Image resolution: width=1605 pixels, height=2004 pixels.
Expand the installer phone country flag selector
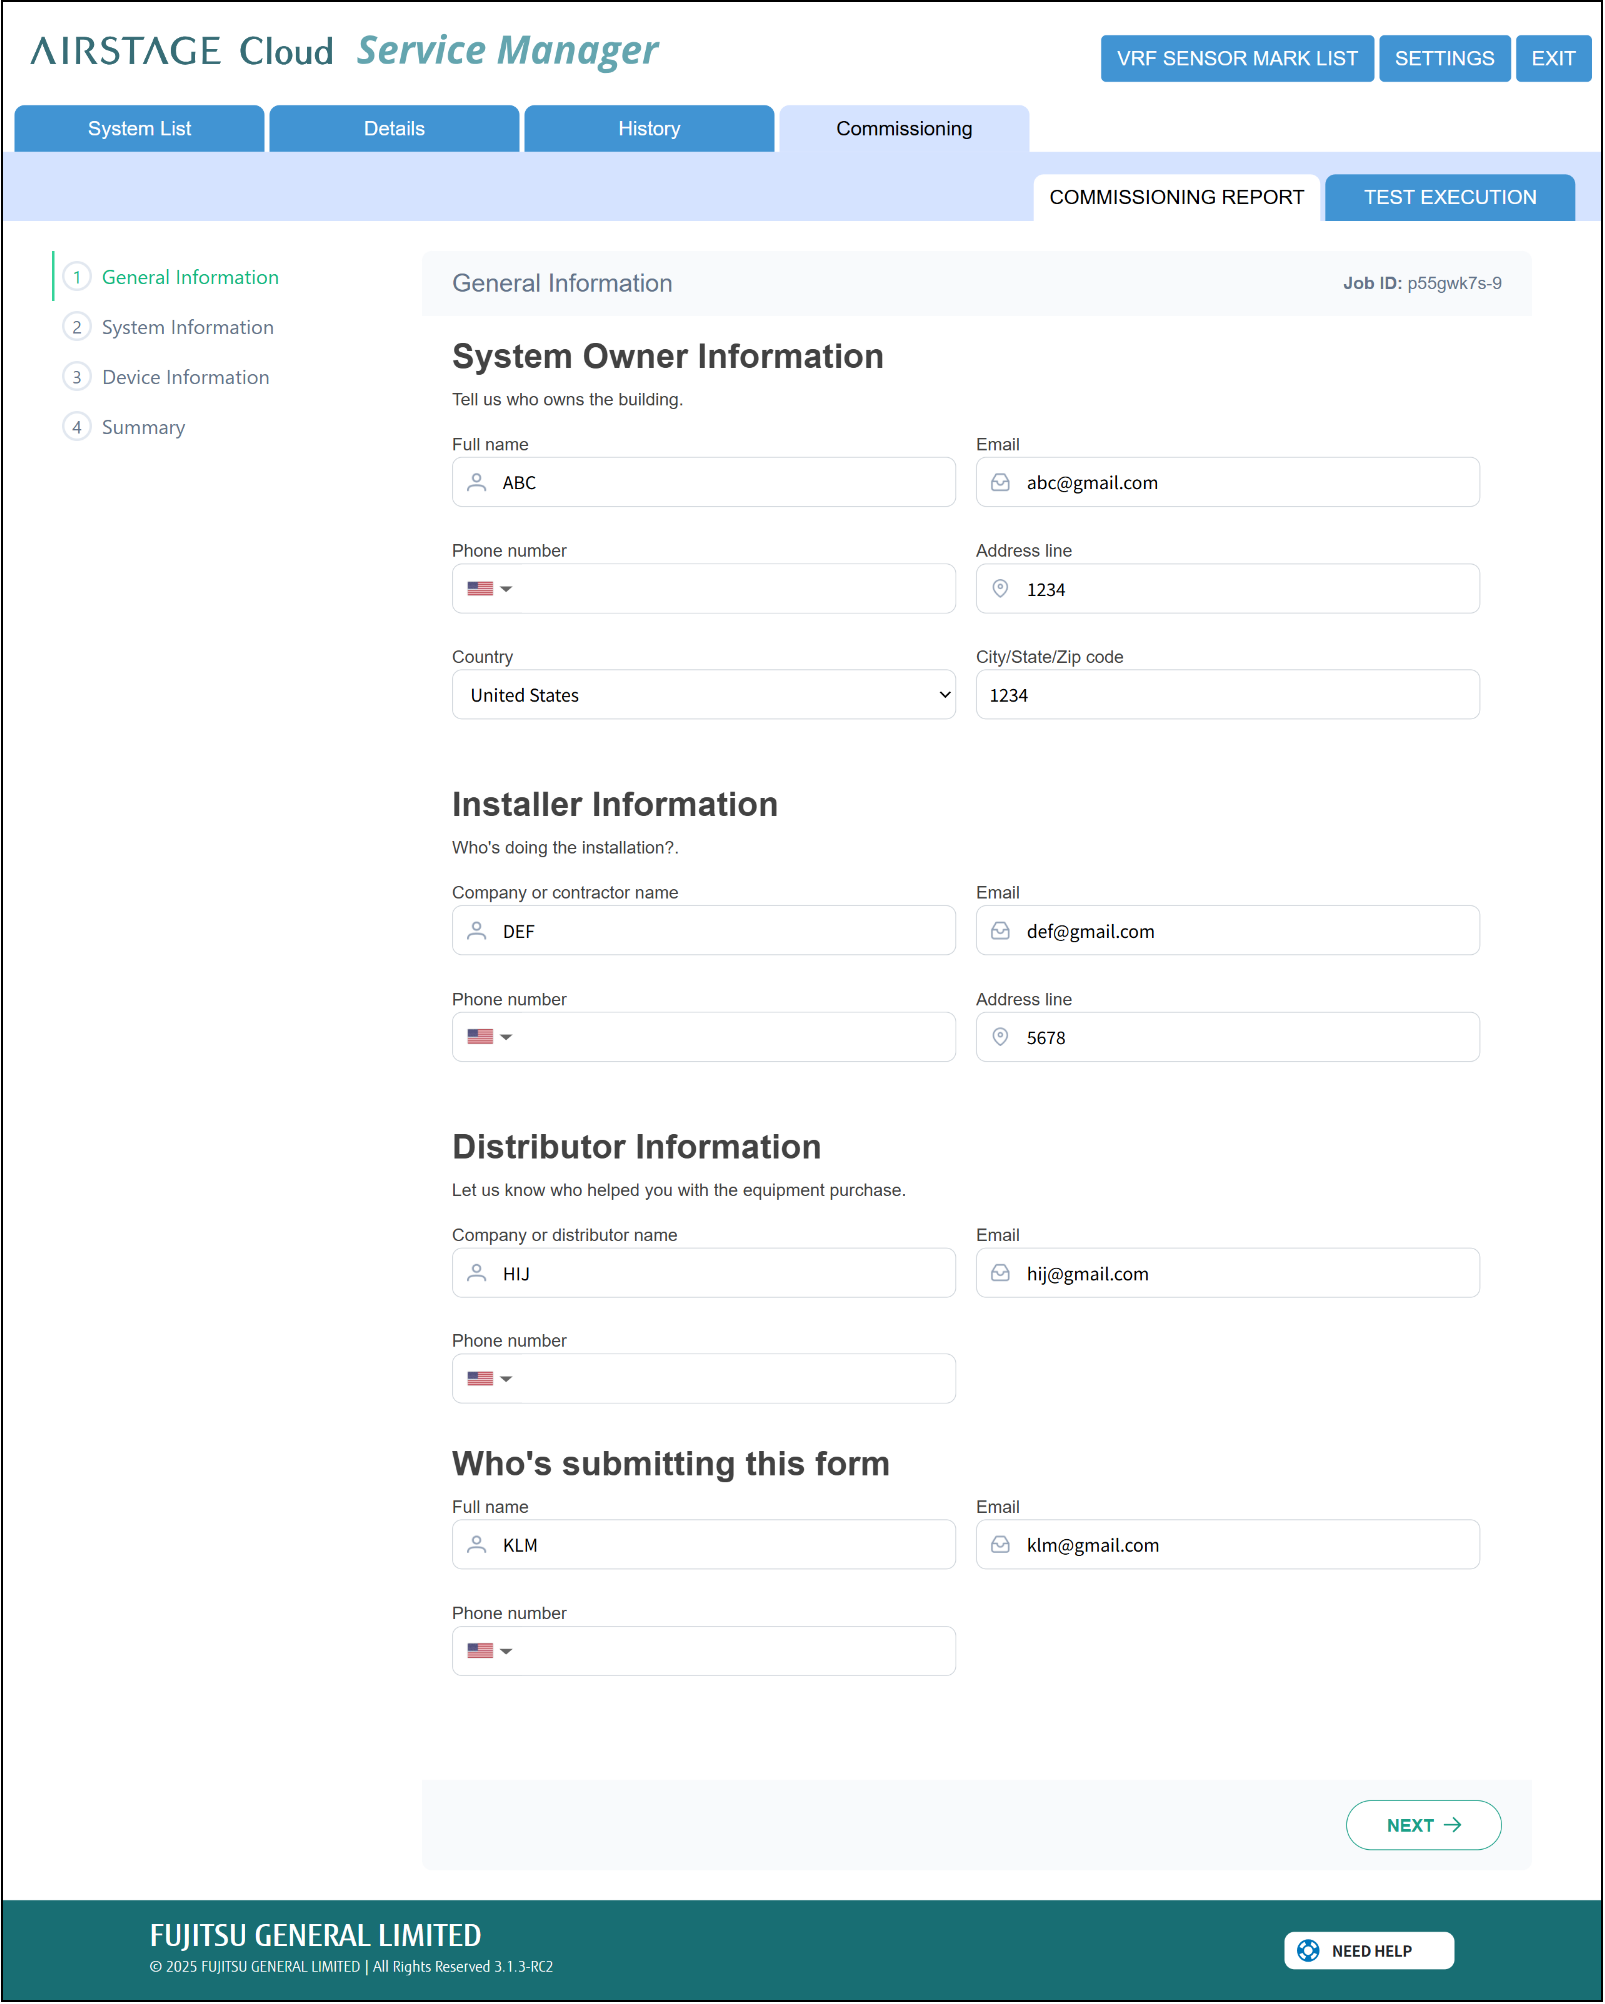click(489, 1037)
